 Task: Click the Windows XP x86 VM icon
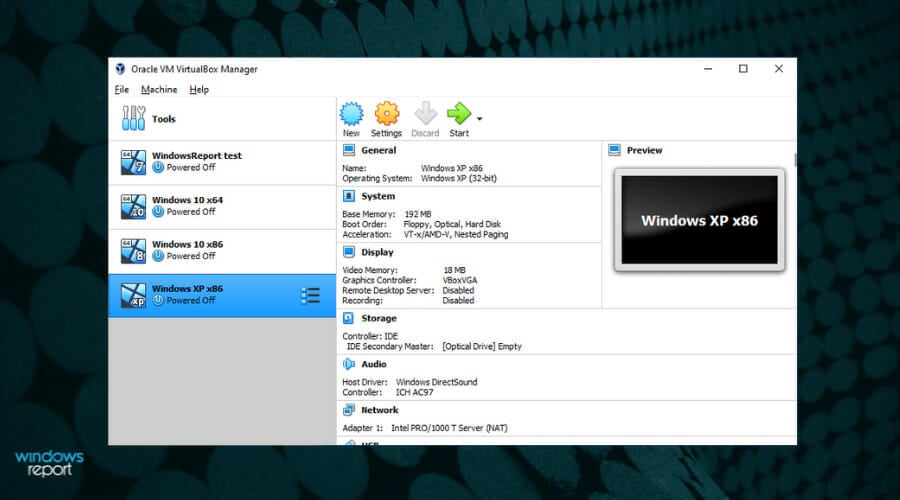(x=133, y=295)
